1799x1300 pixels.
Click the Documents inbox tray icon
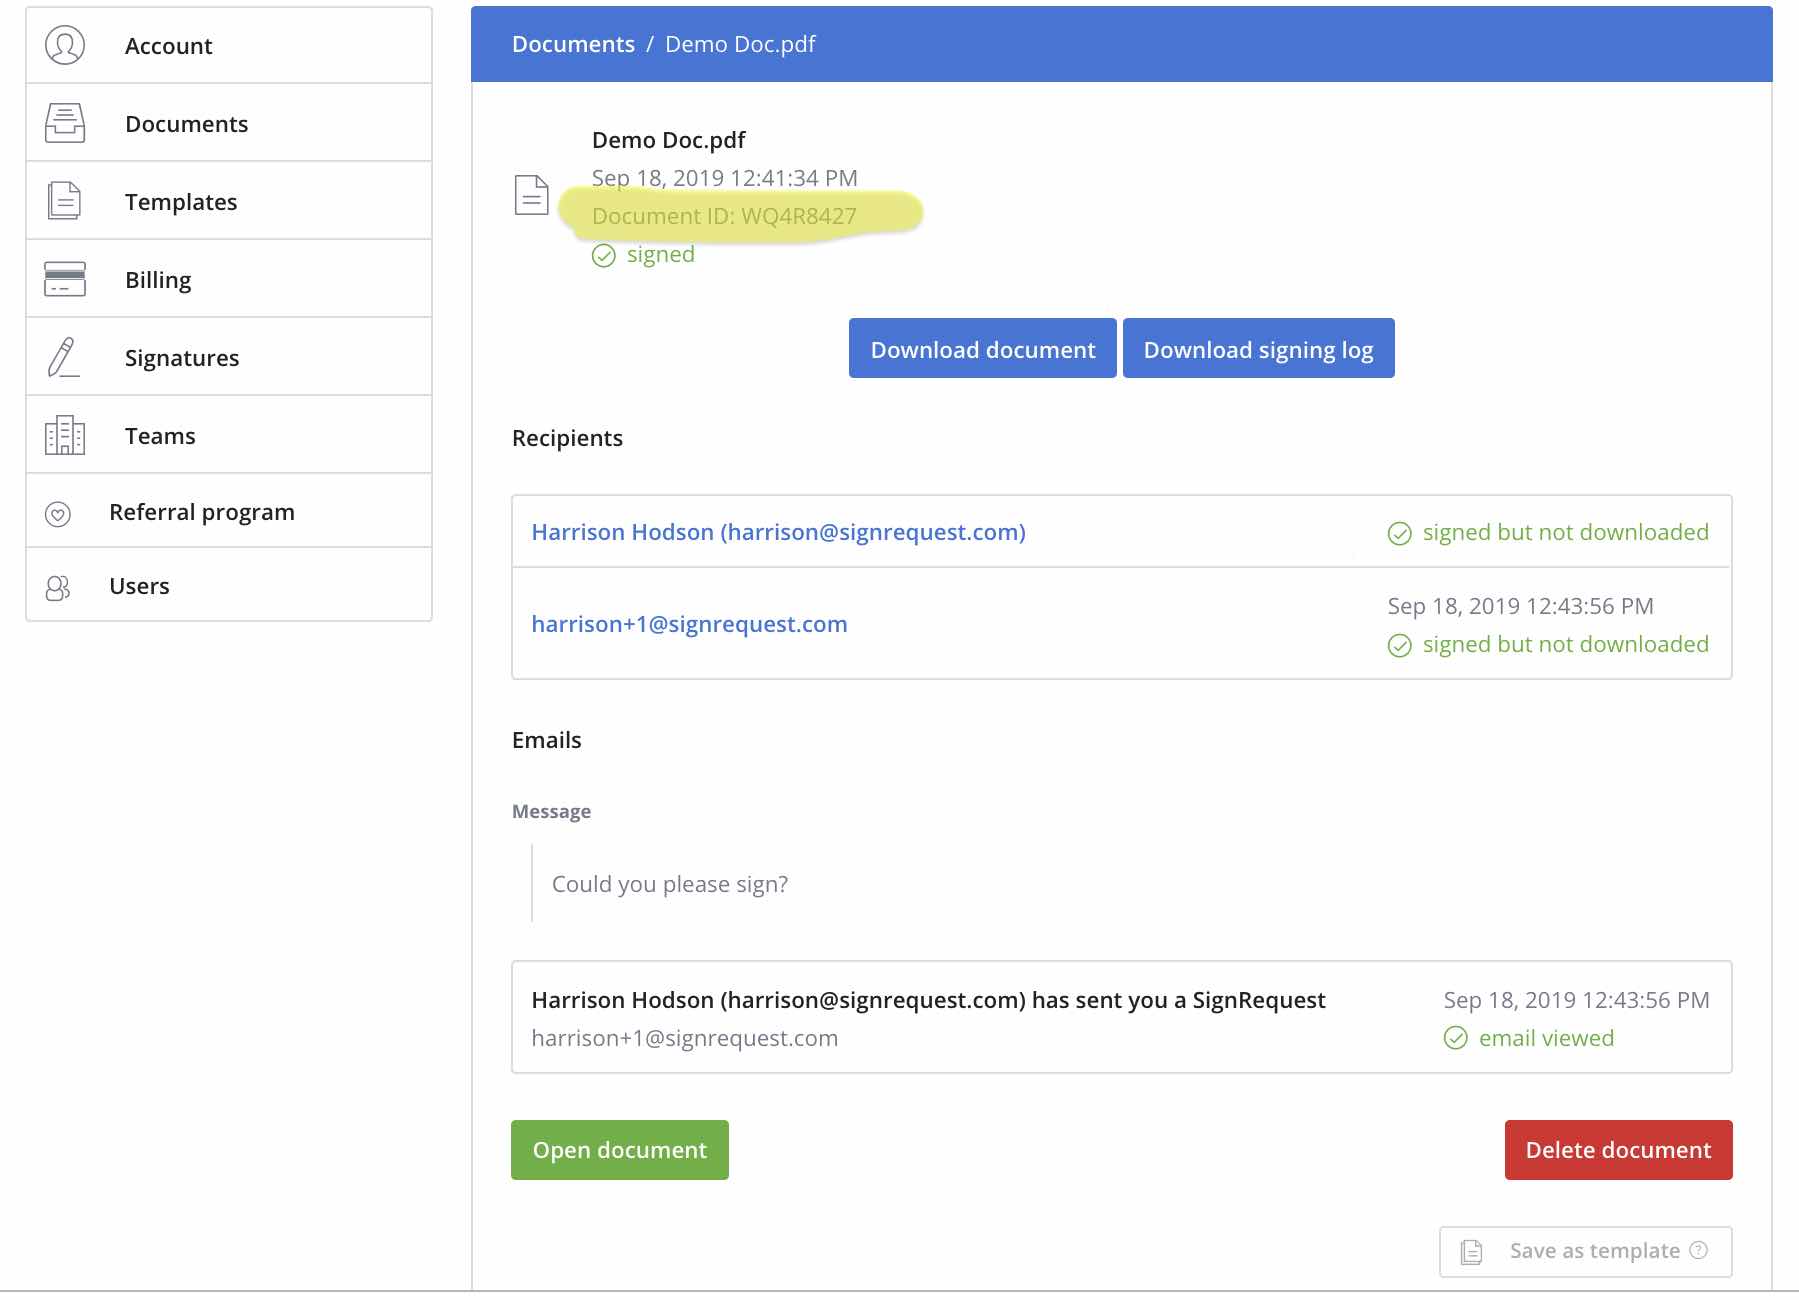(x=65, y=123)
